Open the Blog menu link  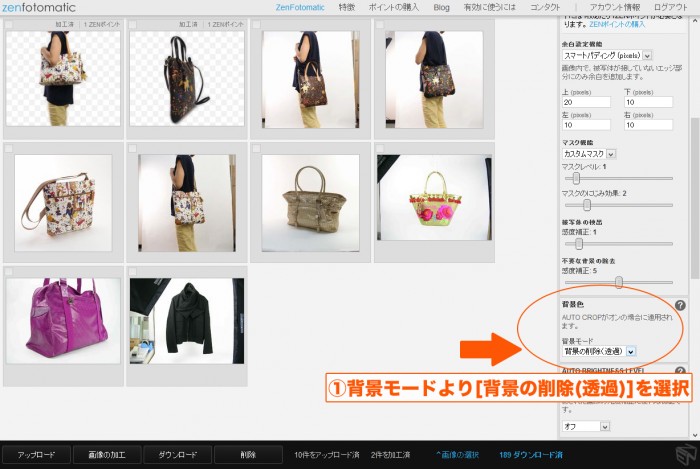pos(441,7)
